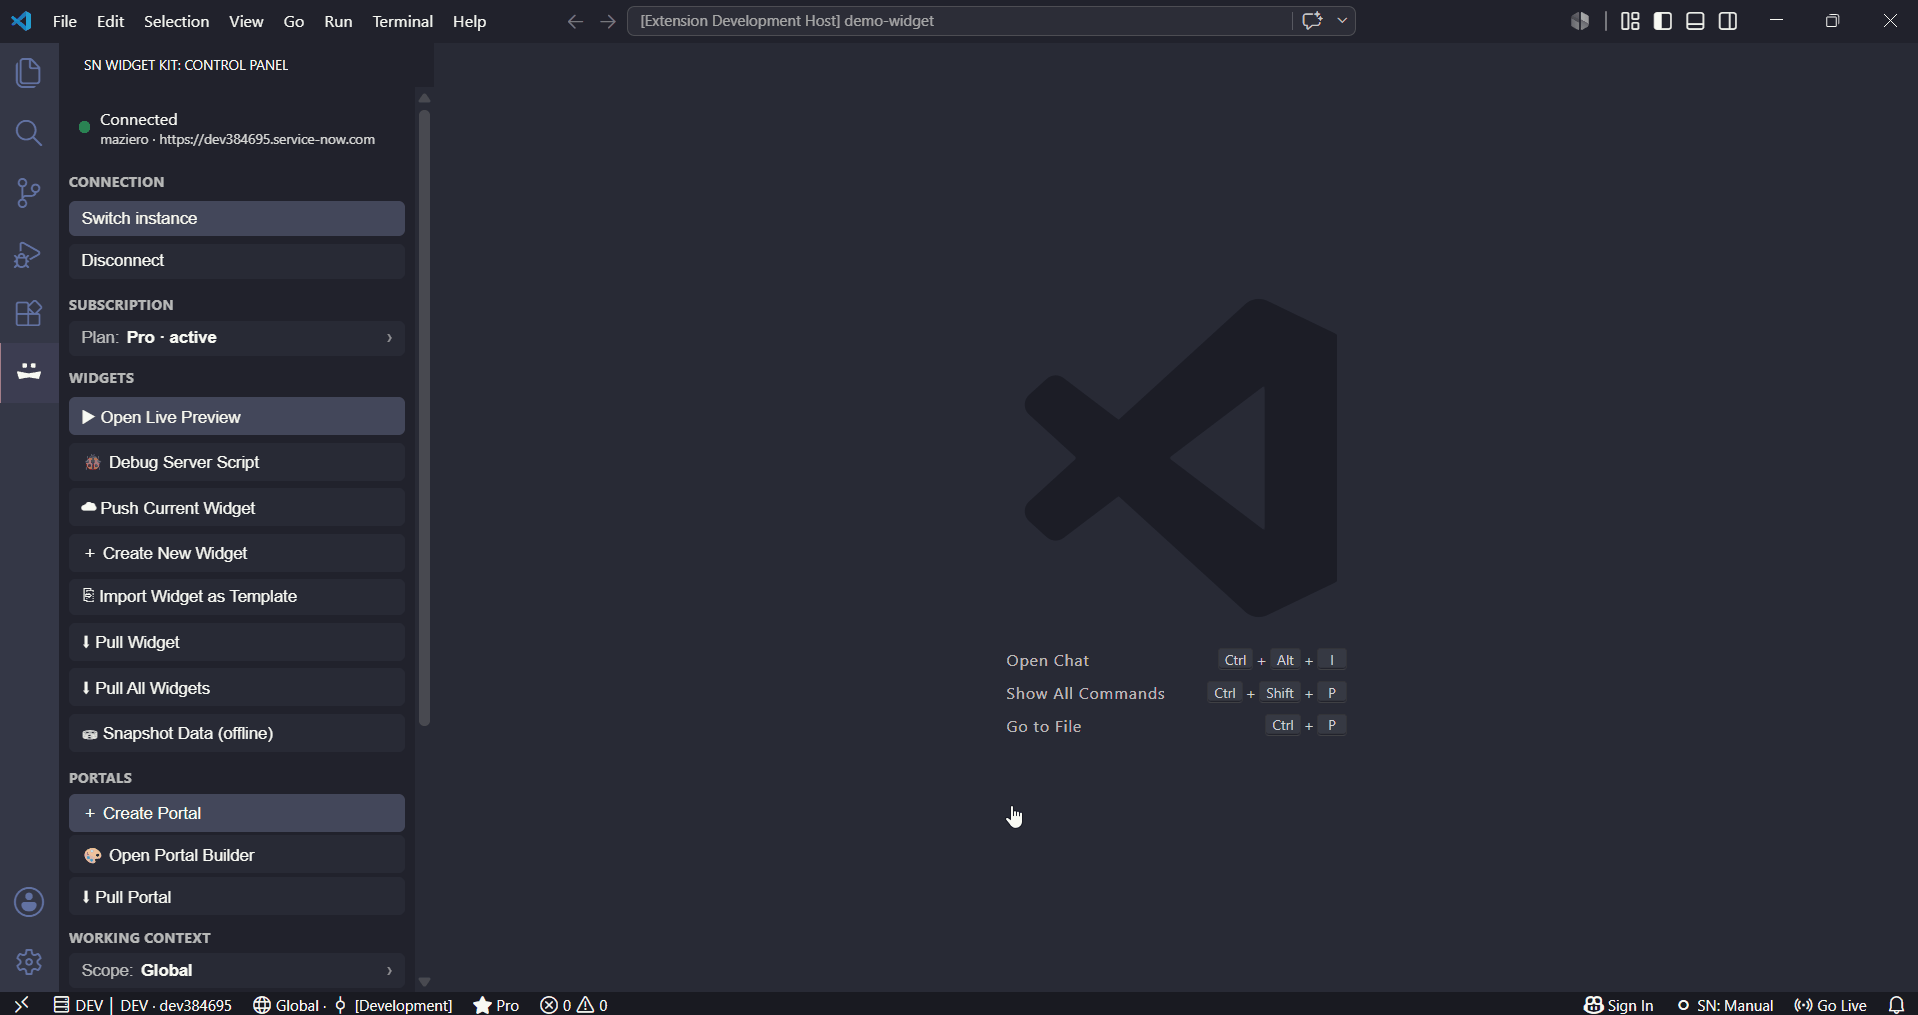Click the command center search box
Image resolution: width=1918 pixels, height=1015 pixels.
tap(960, 21)
